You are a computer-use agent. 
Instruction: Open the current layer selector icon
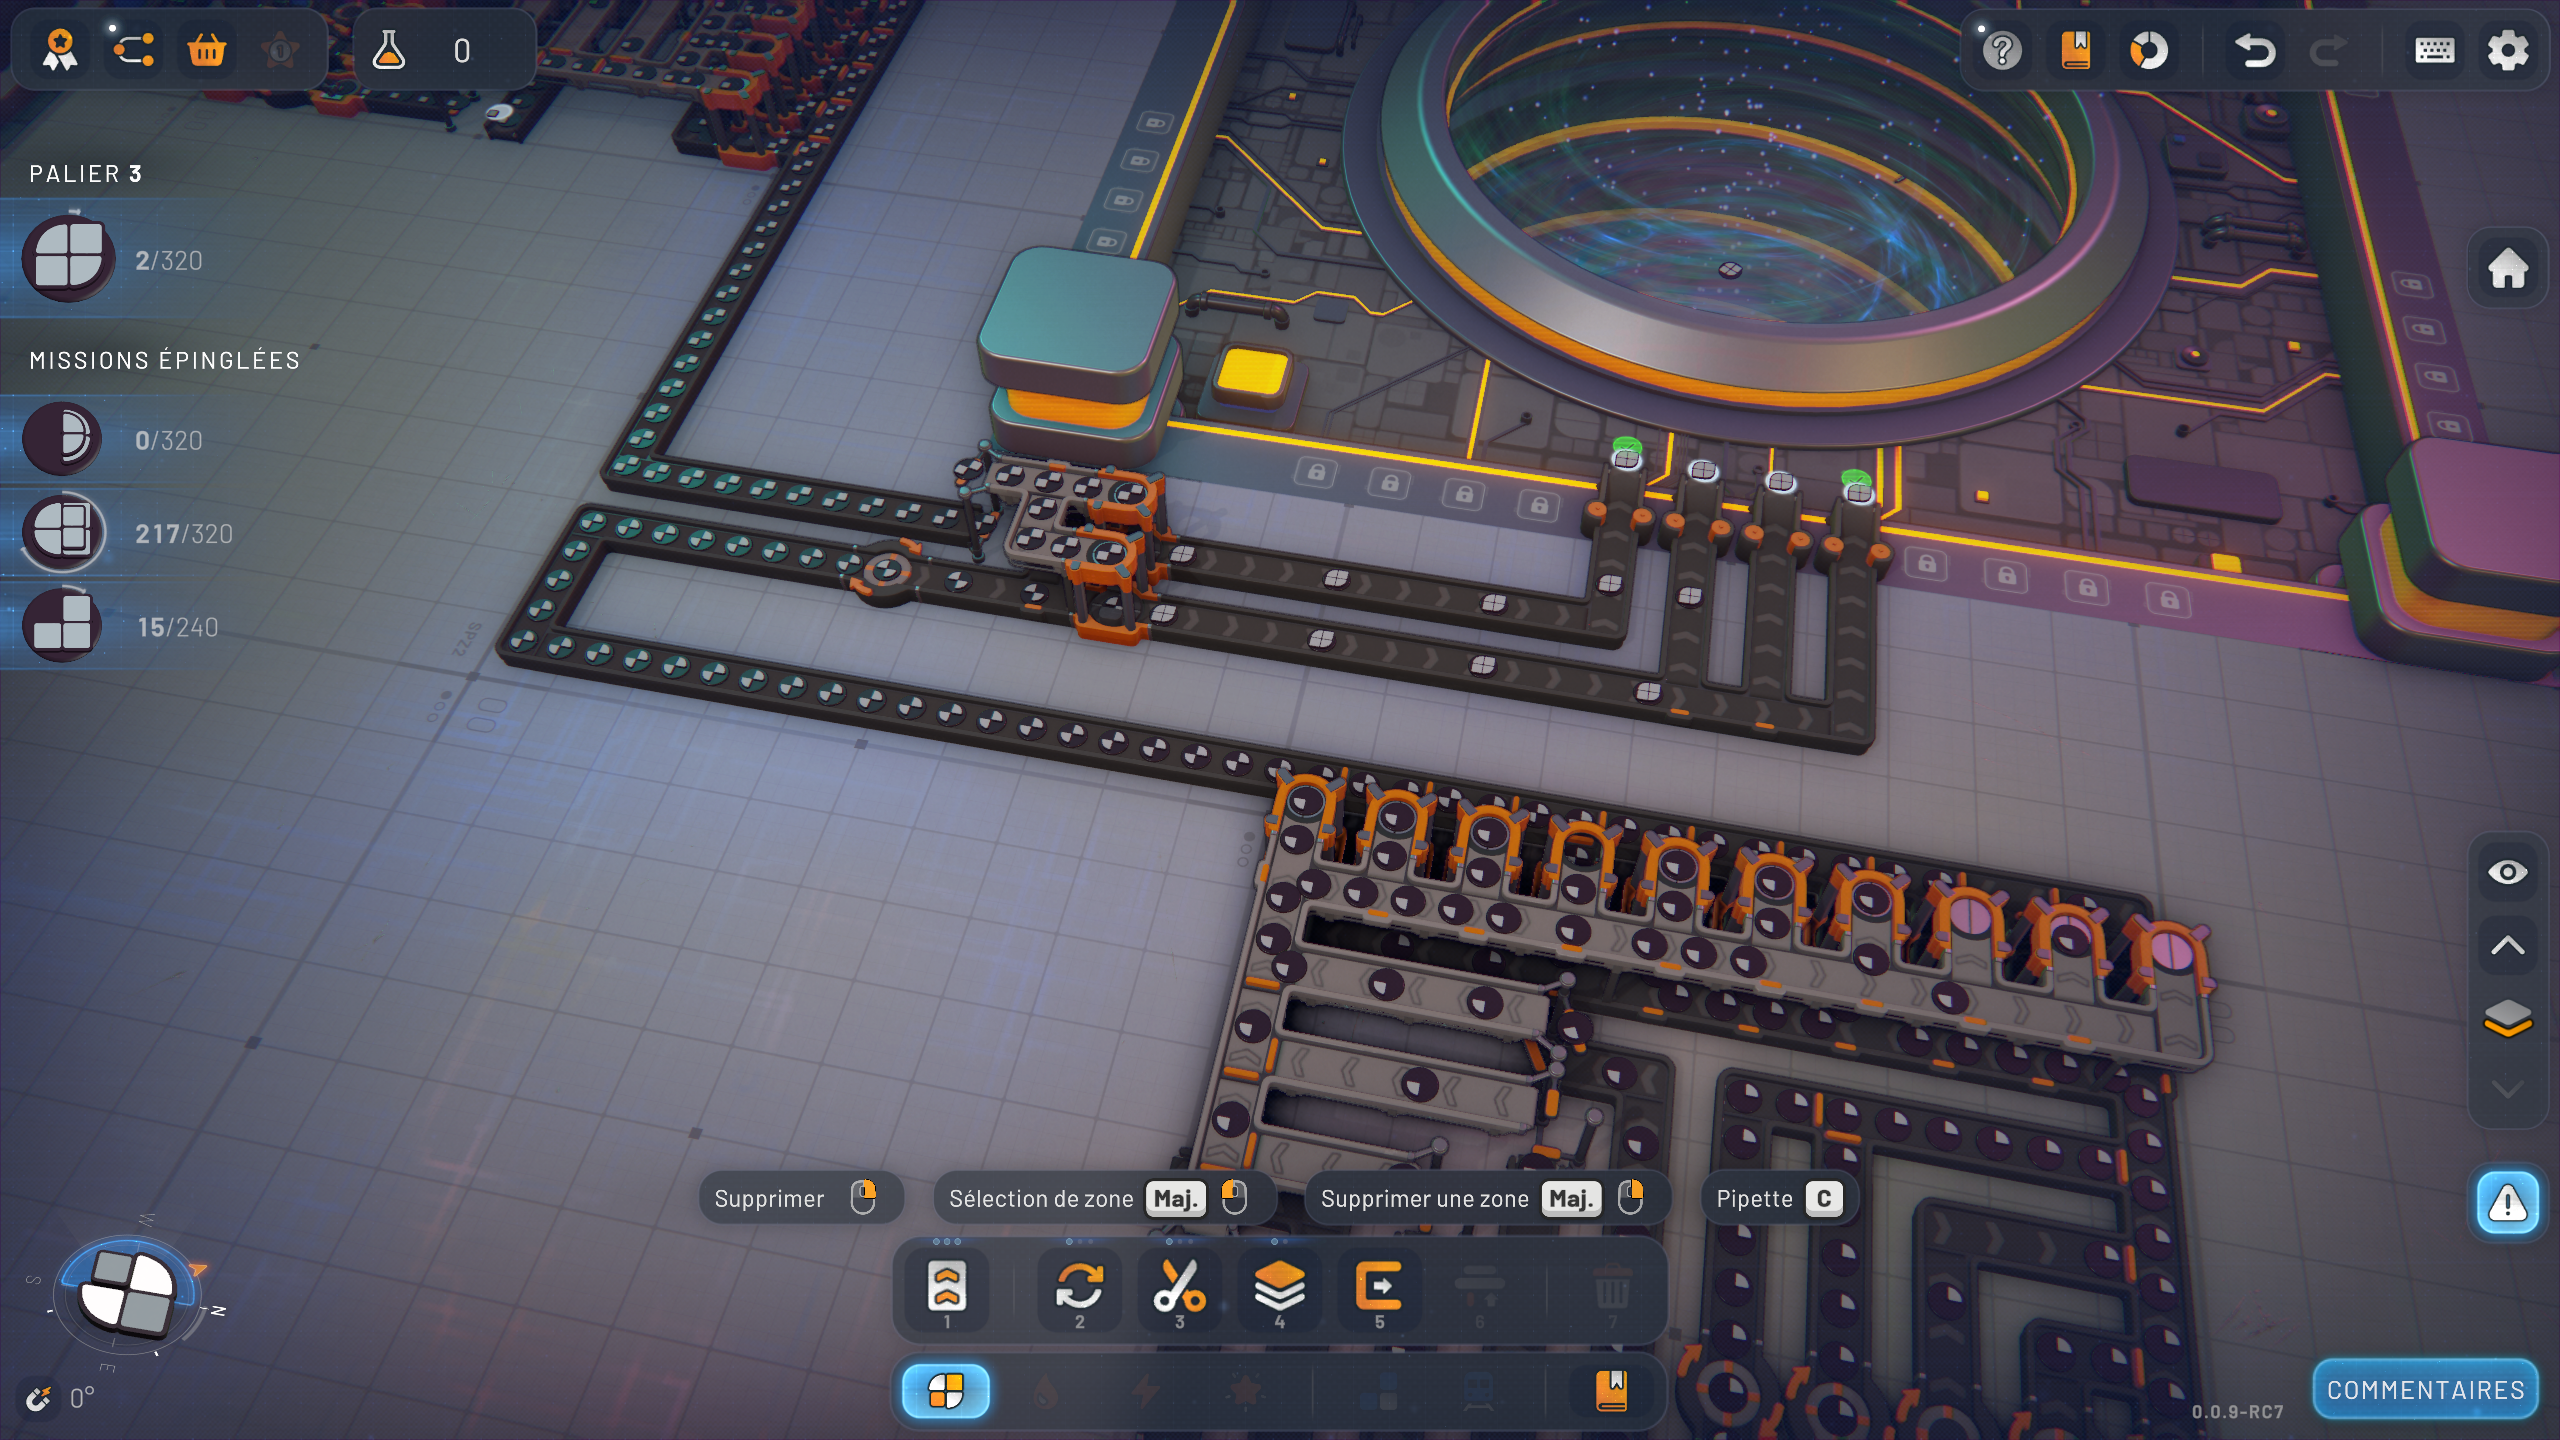2507,1018
